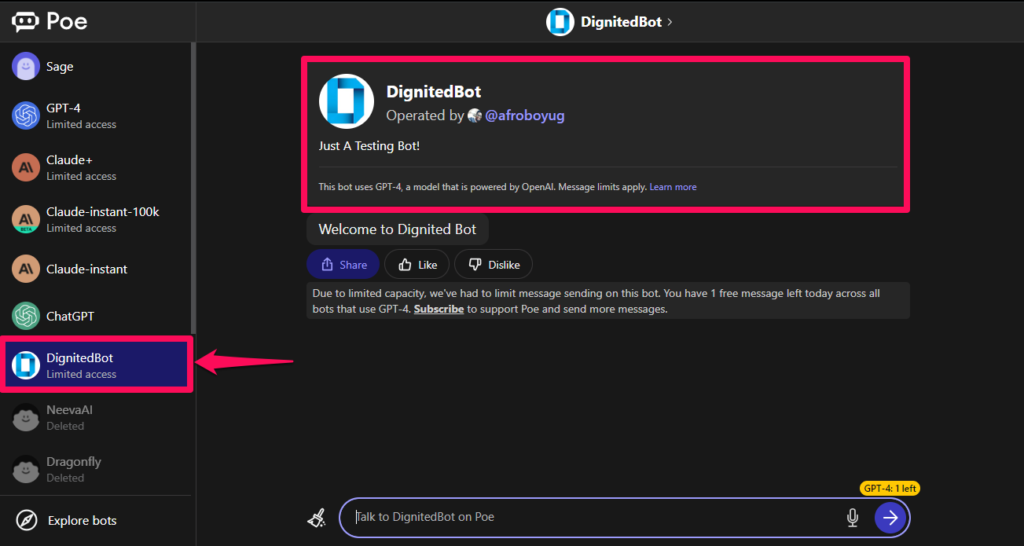Image resolution: width=1024 pixels, height=546 pixels.
Task: Open @afroboyug operator profile link
Action: pos(525,116)
